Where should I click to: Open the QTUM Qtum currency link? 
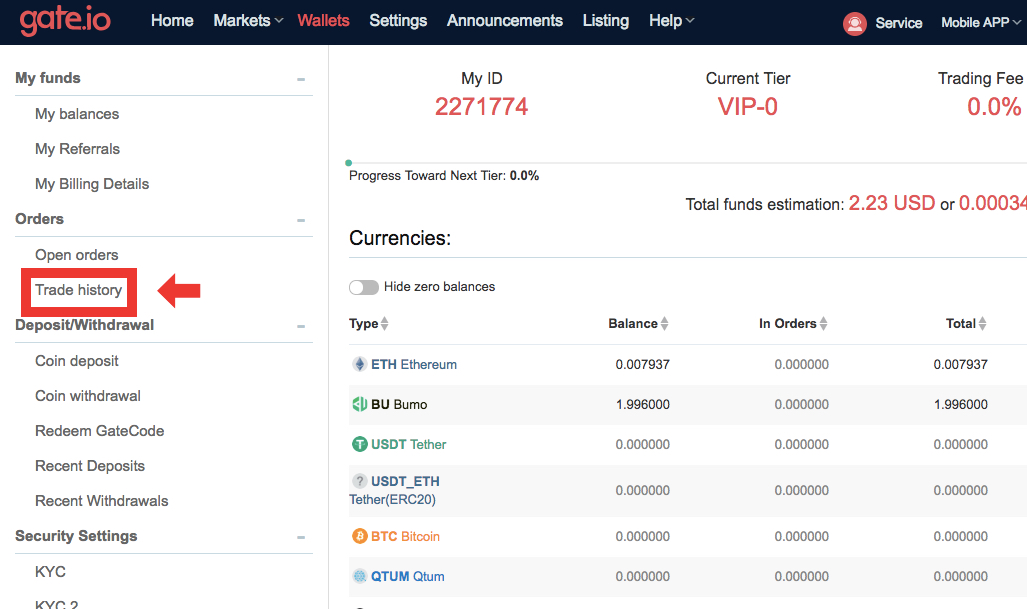click(x=407, y=576)
